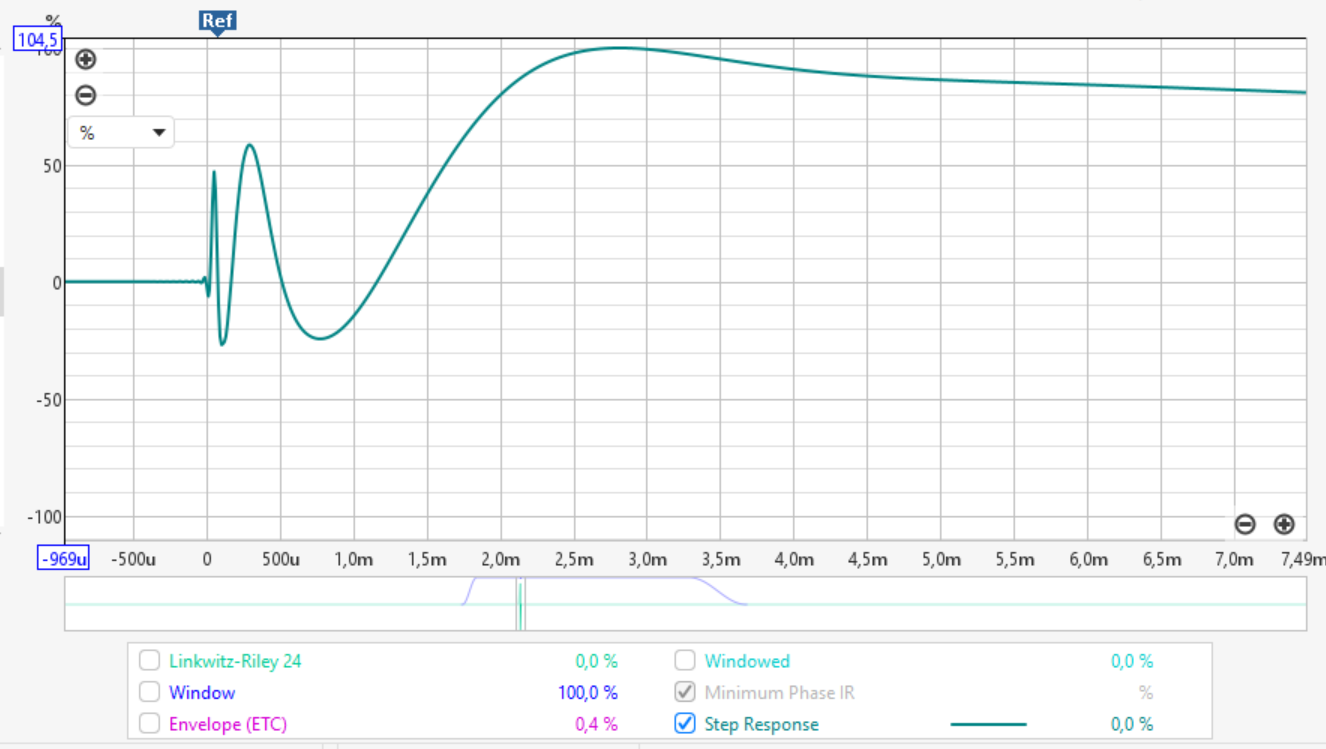Zoom out the horizontal time axis
The width and height of the screenshot is (1326, 749).
tap(1245, 524)
